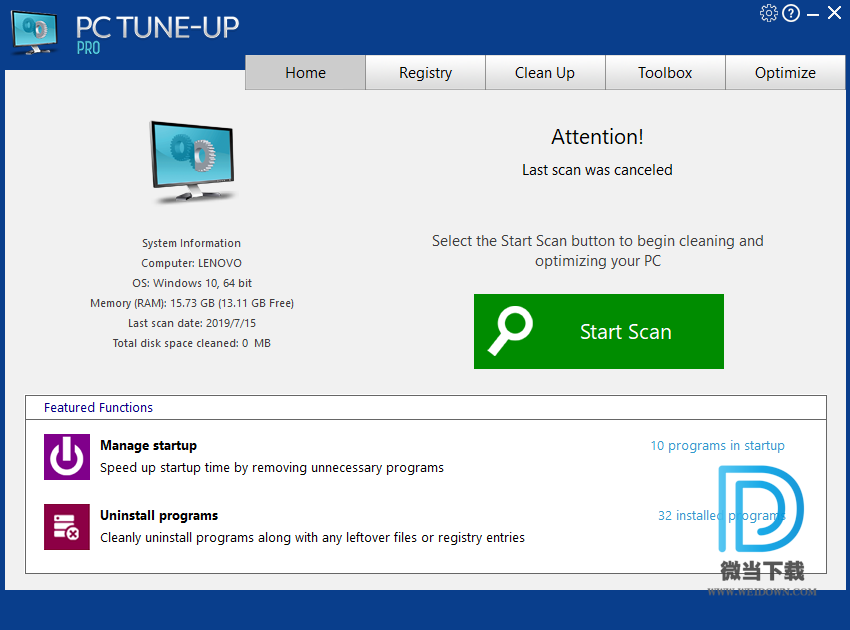Switch to the Home tab

(305, 72)
